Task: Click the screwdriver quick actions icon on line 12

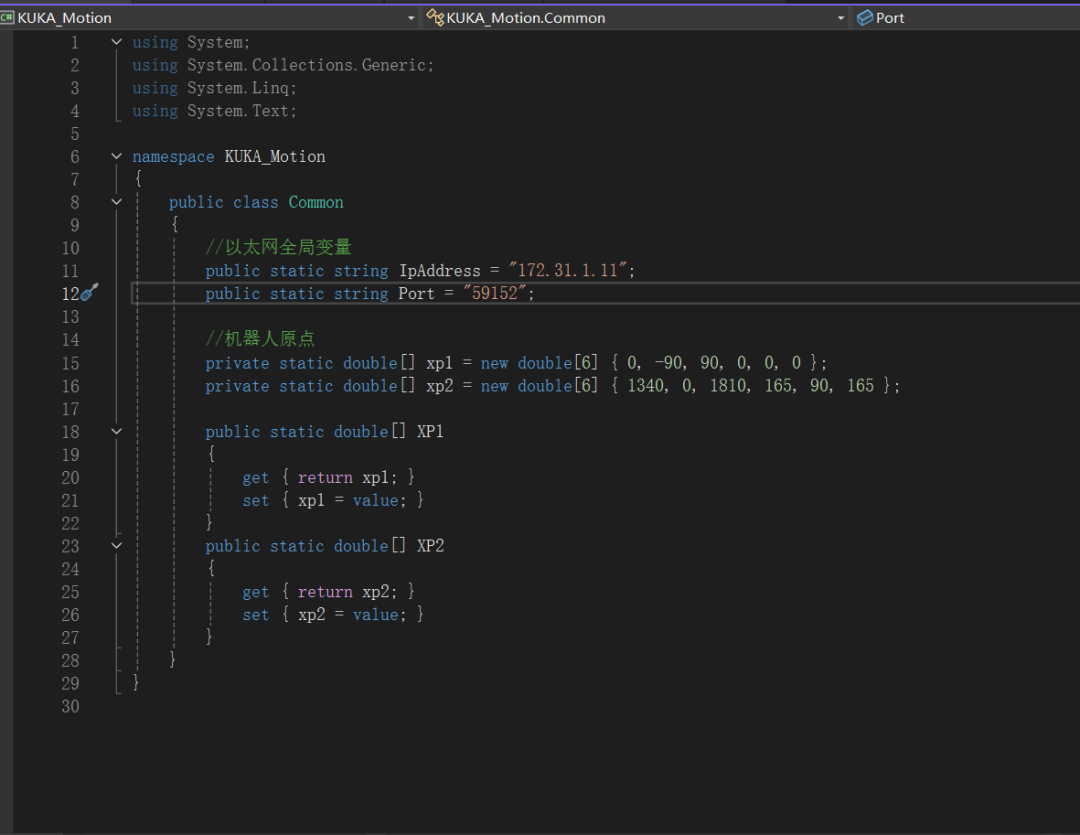Action: pyautogui.click(x=90, y=293)
